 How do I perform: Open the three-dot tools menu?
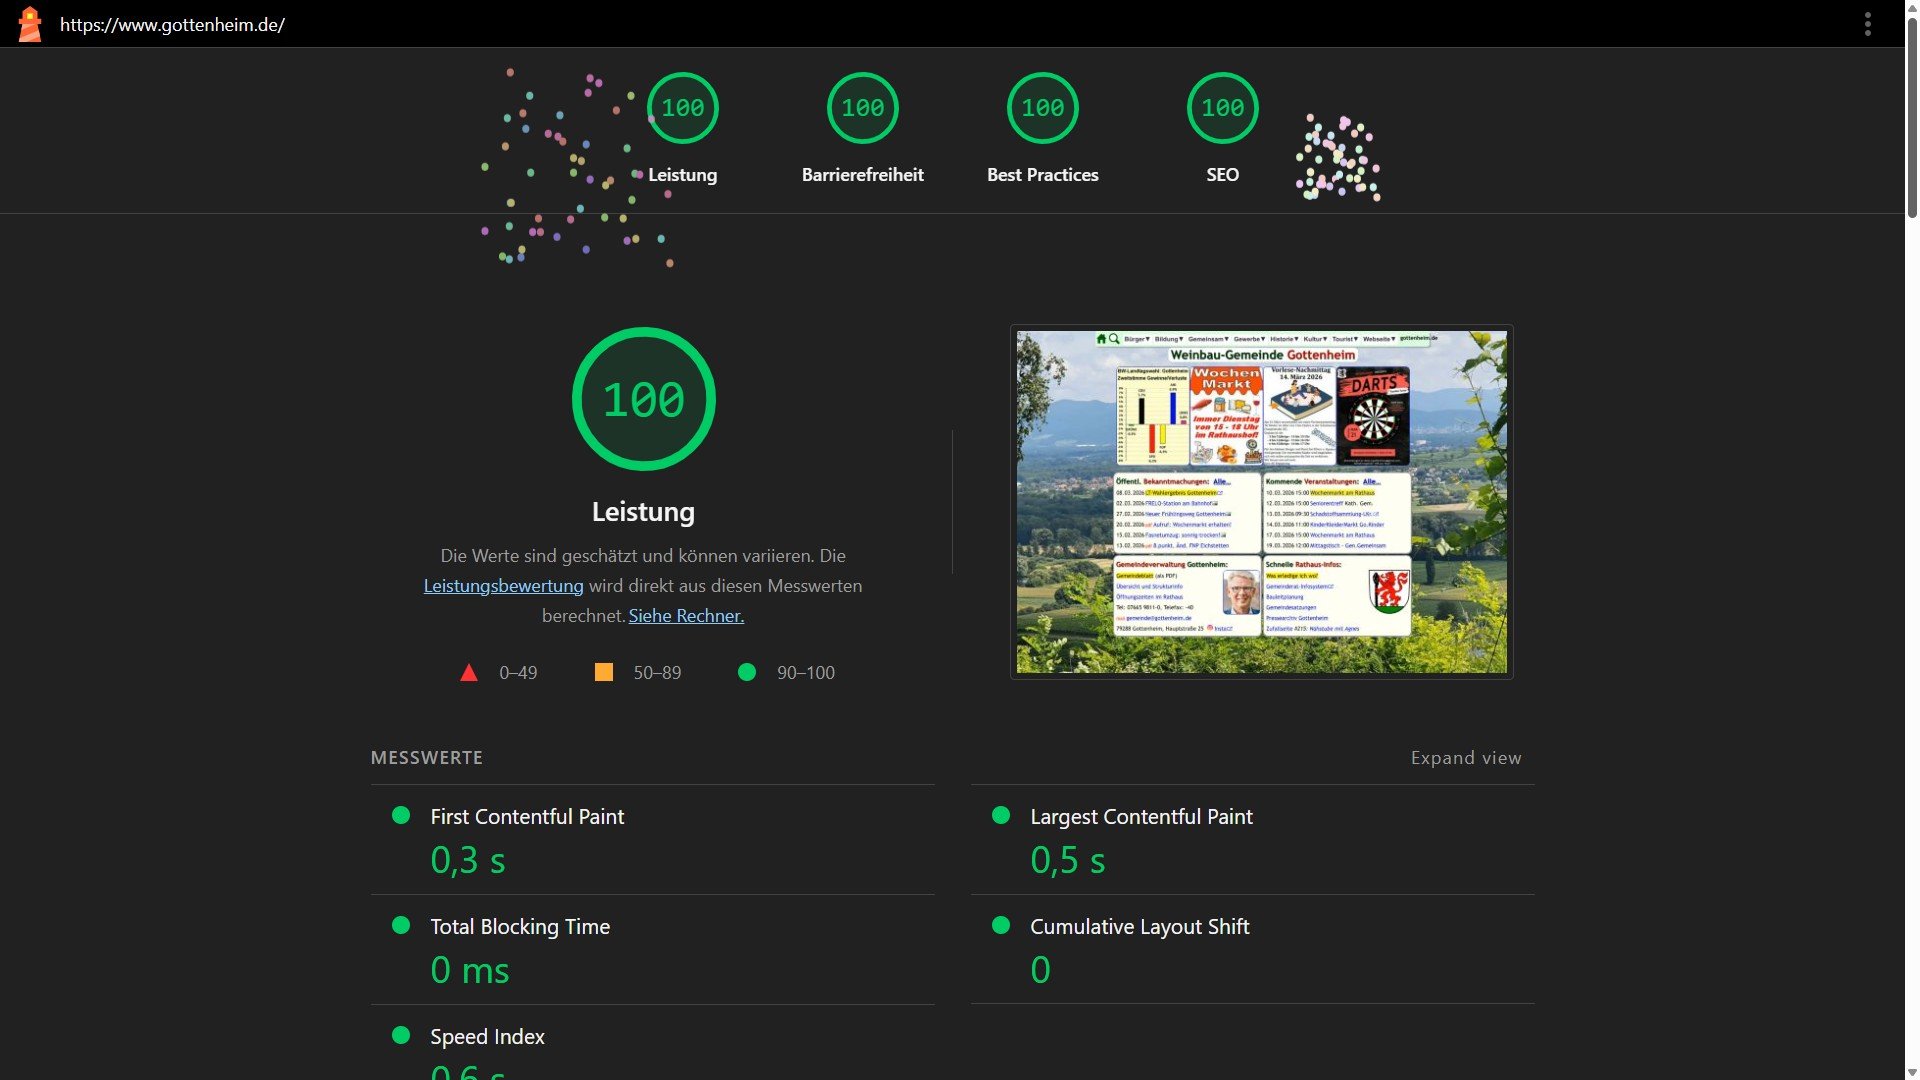click(1867, 24)
